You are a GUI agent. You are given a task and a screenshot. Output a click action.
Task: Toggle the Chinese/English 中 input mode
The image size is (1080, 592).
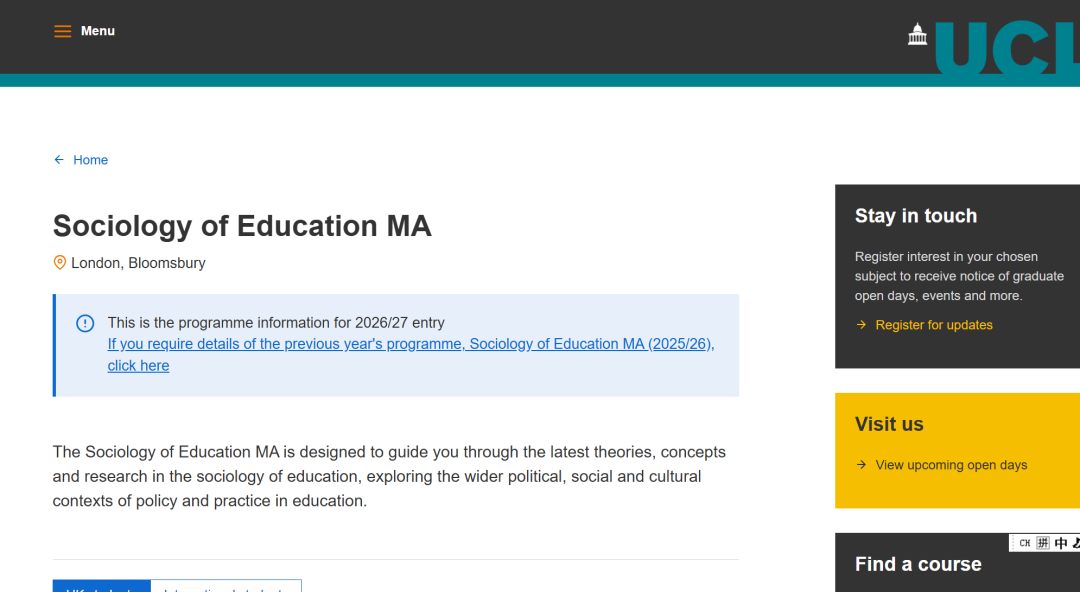[x=1061, y=543]
